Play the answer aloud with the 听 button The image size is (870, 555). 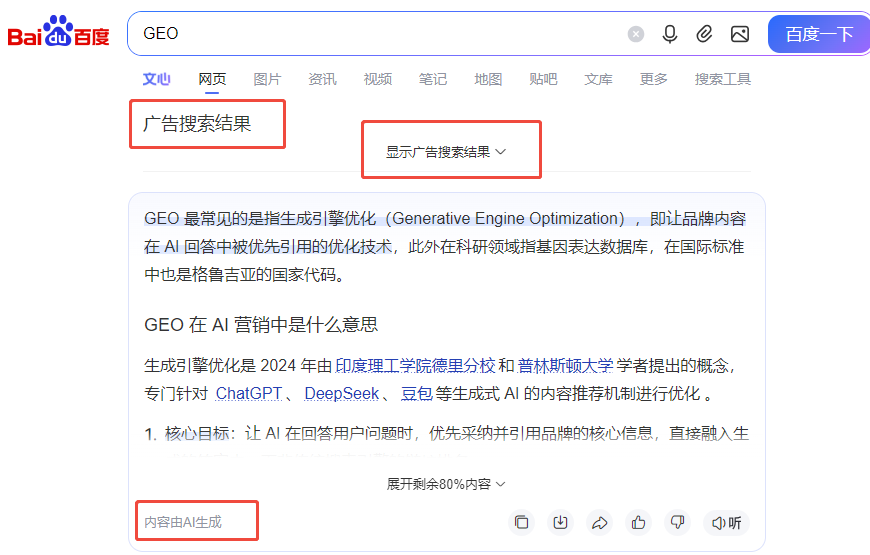coord(726,522)
